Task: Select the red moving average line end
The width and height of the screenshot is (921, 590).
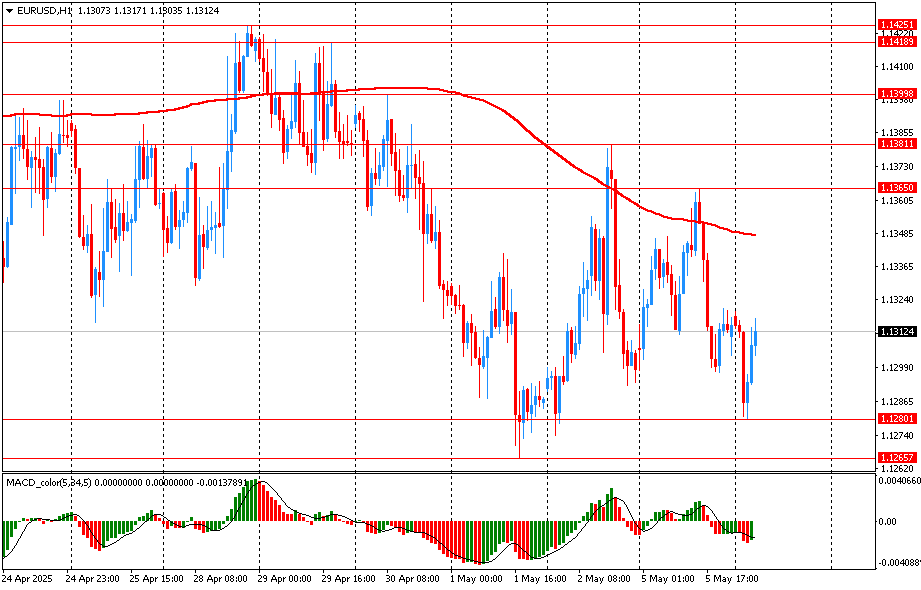Action: 753,236
